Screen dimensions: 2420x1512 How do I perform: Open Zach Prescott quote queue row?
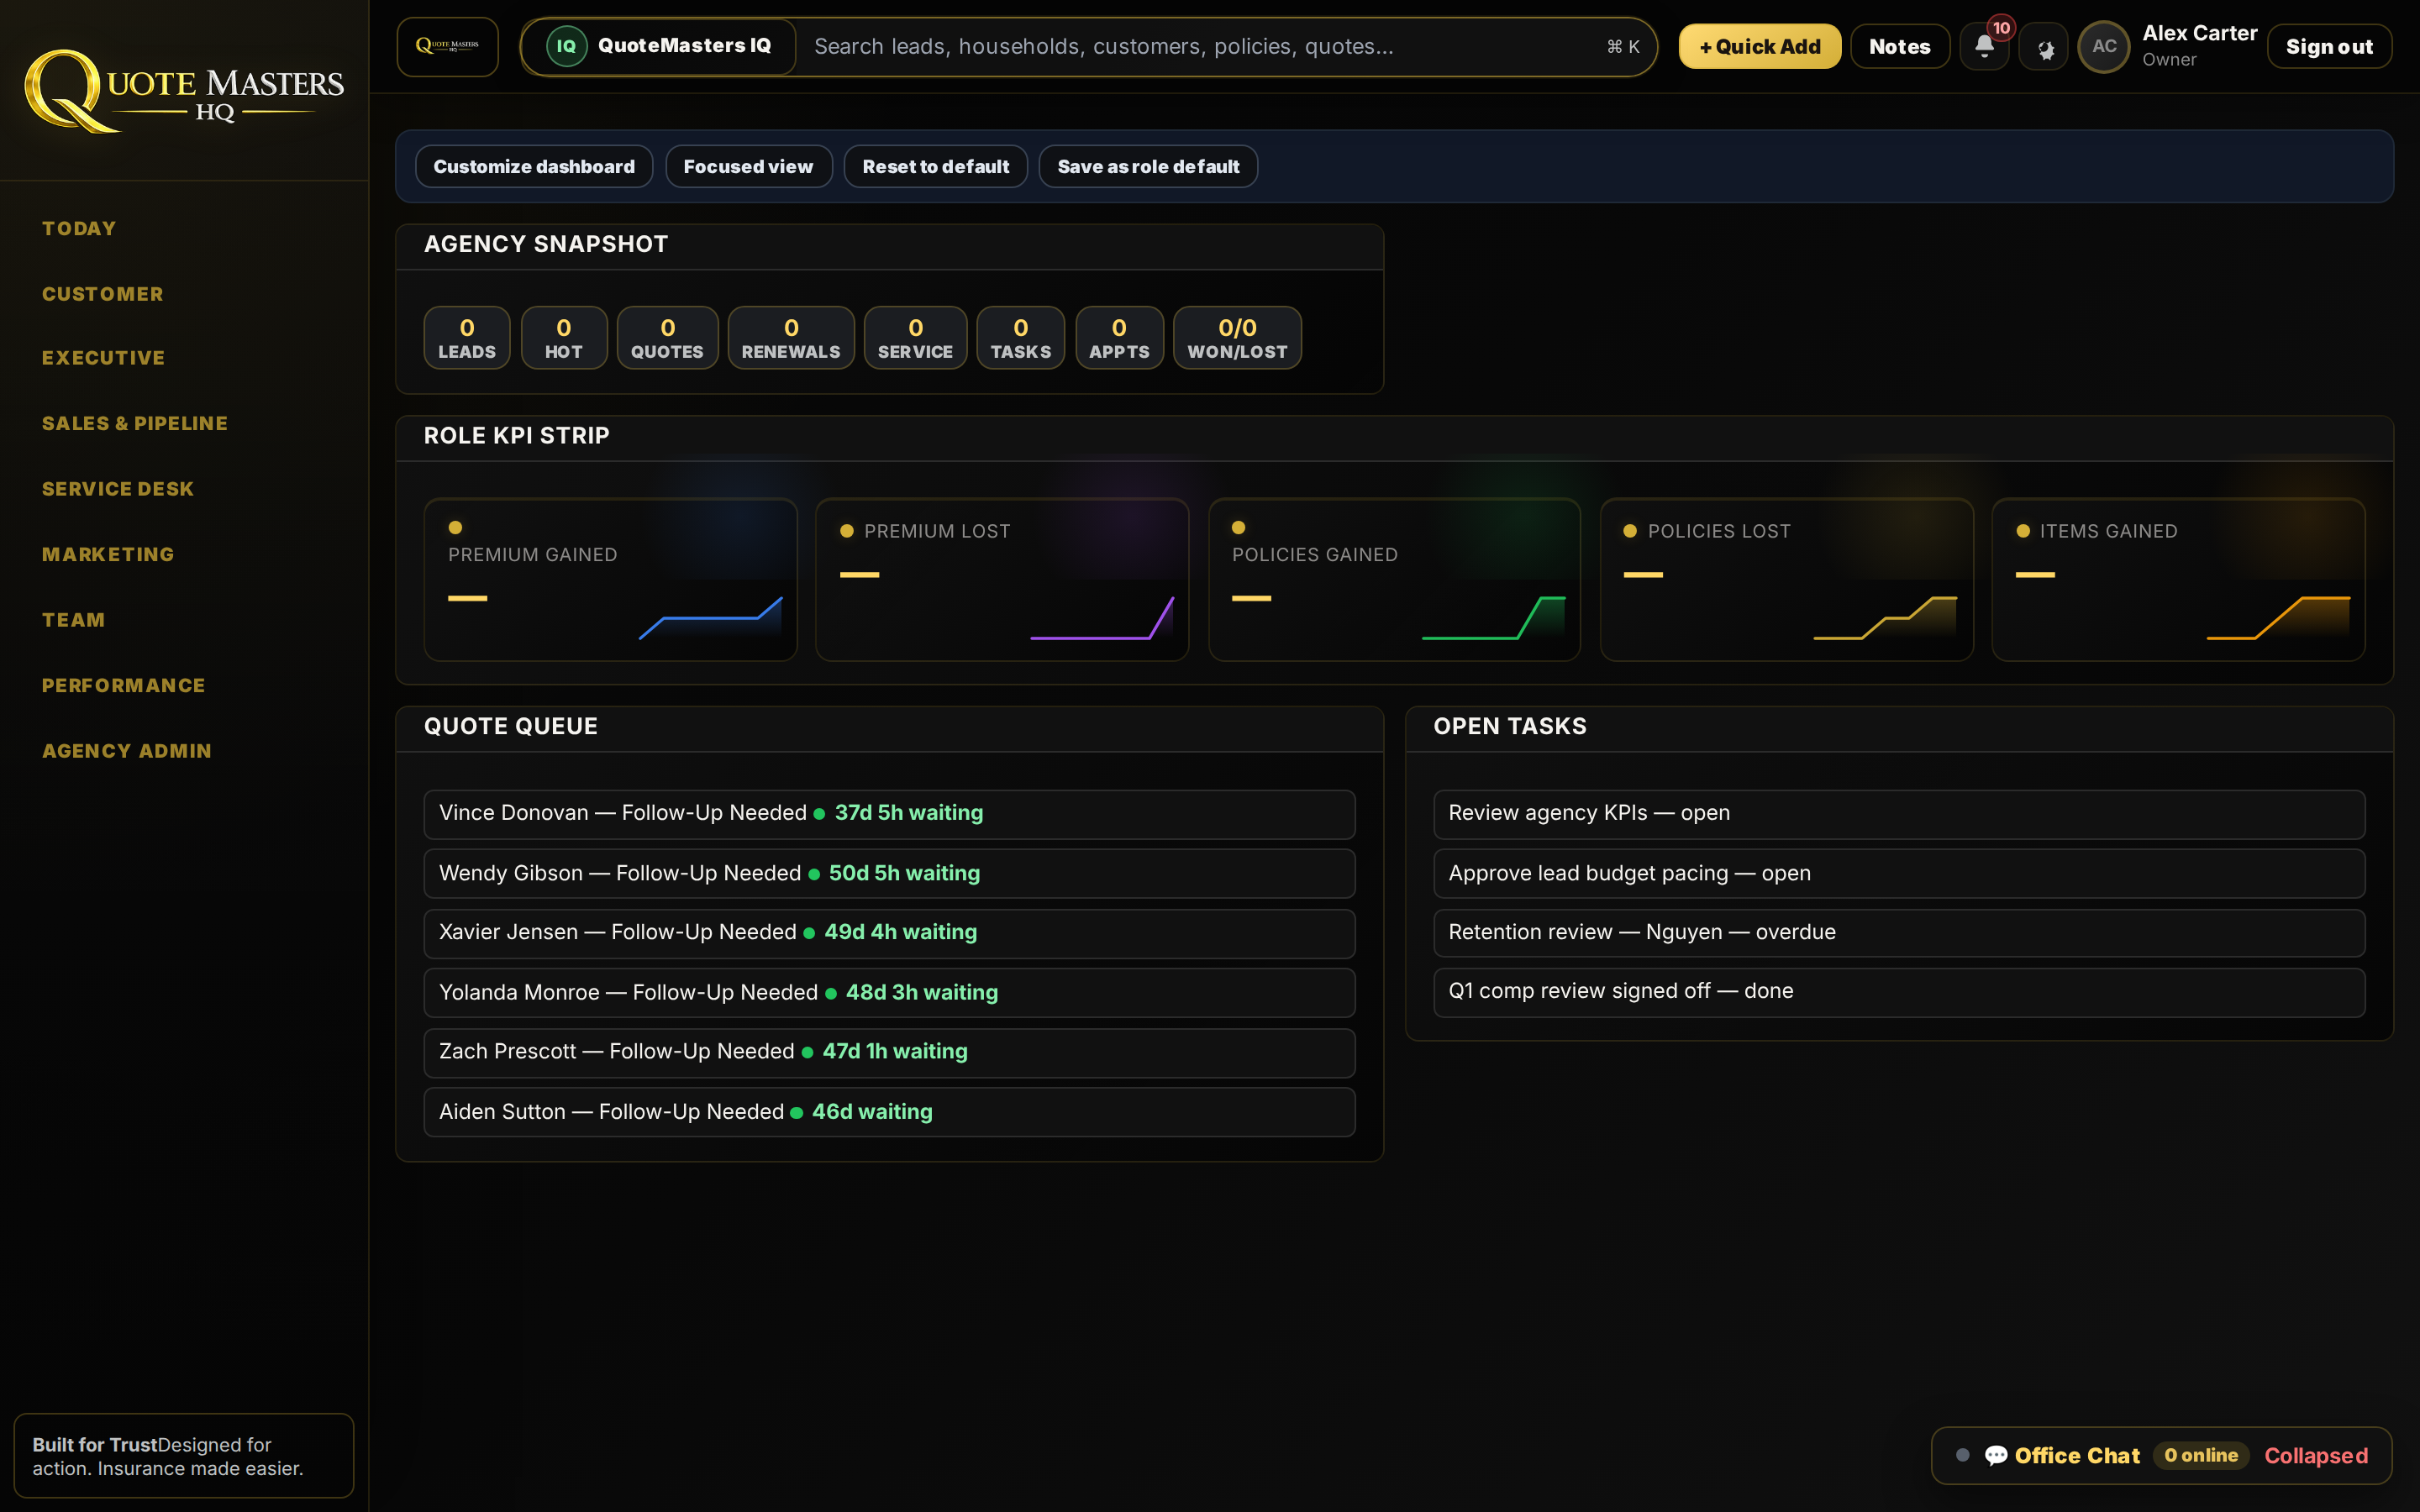click(889, 1052)
